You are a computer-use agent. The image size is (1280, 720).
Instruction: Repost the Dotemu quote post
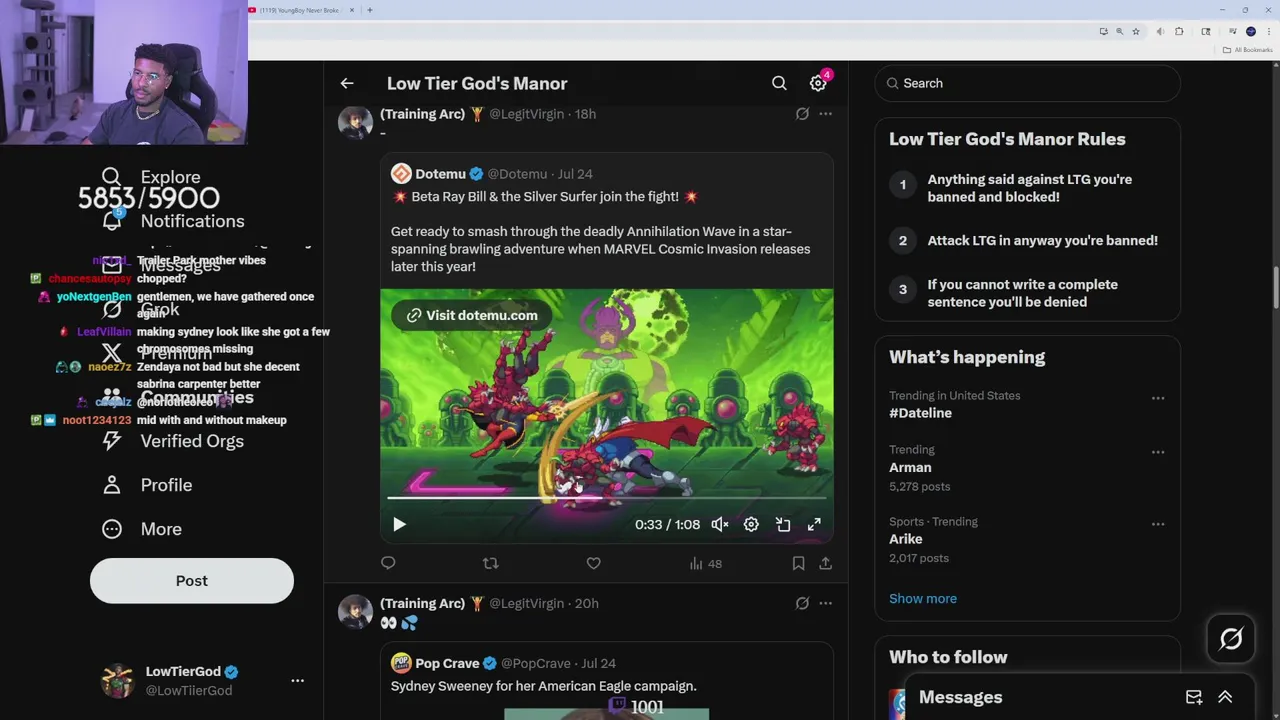pos(490,563)
